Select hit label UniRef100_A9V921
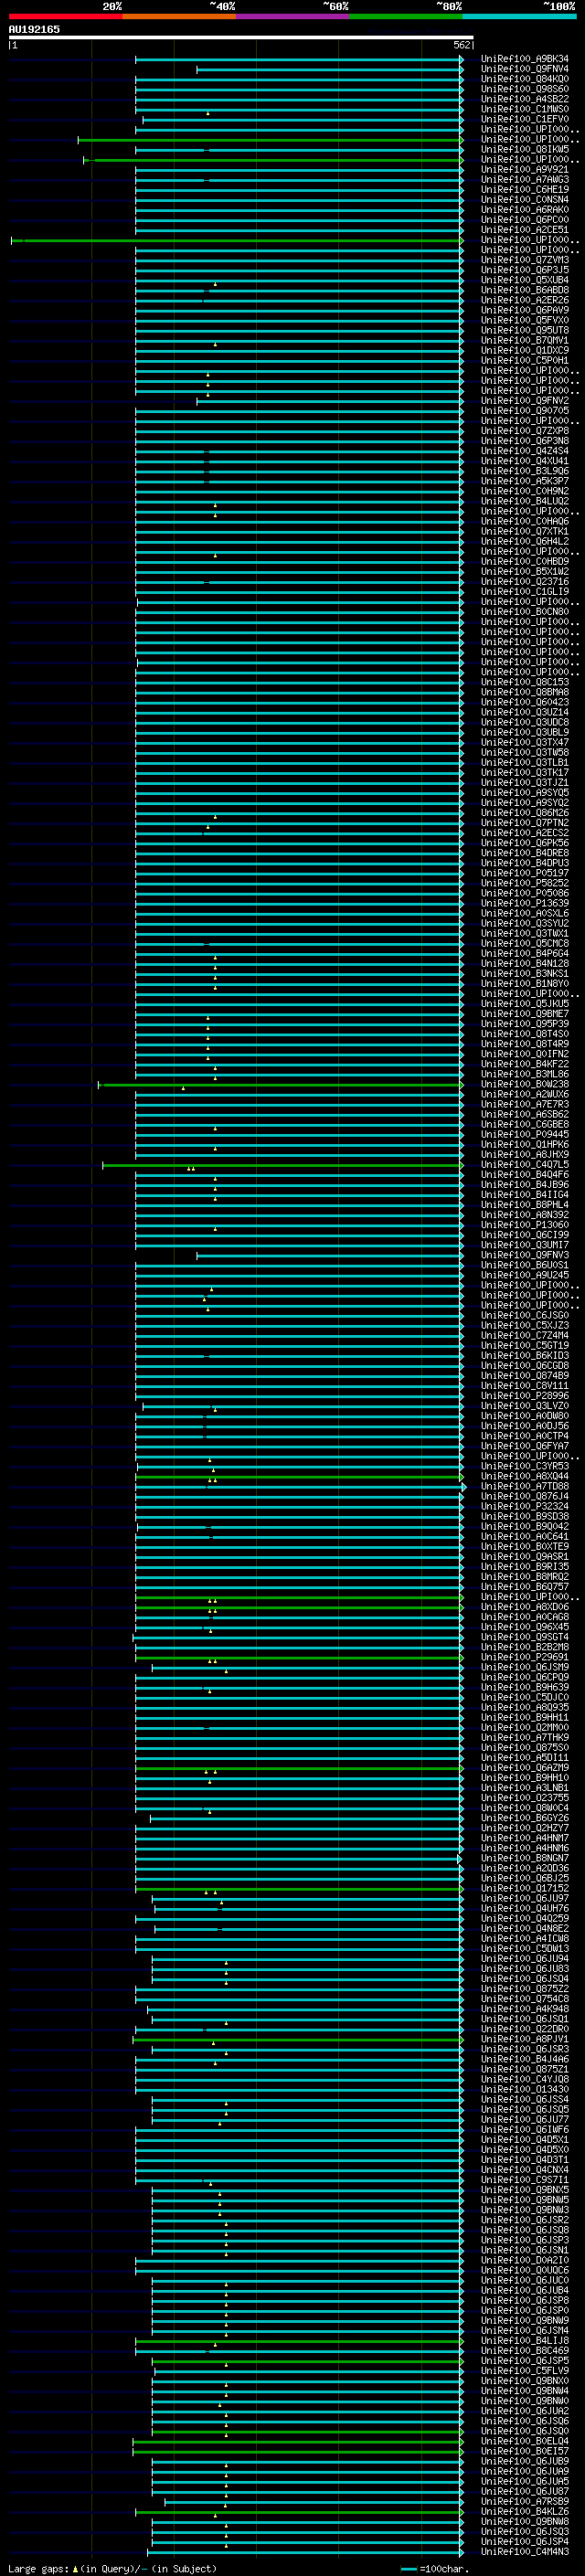The height and width of the screenshot is (2576, 585). click(525, 169)
